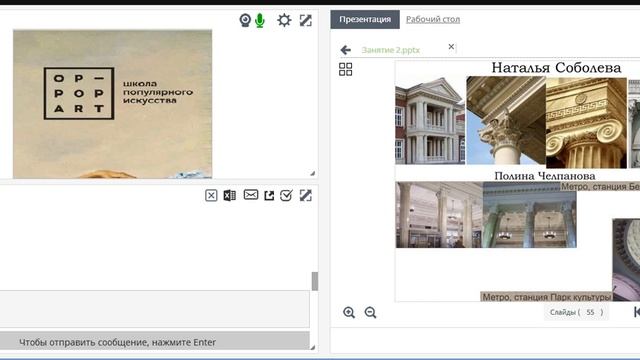The width and height of the screenshot is (640, 360).
Task: Click the Чтобы отправить сообщение hint text
Action: 118,342
